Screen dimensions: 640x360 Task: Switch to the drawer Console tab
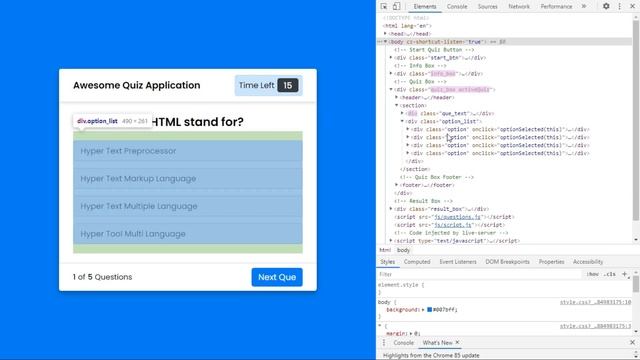tap(403, 343)
